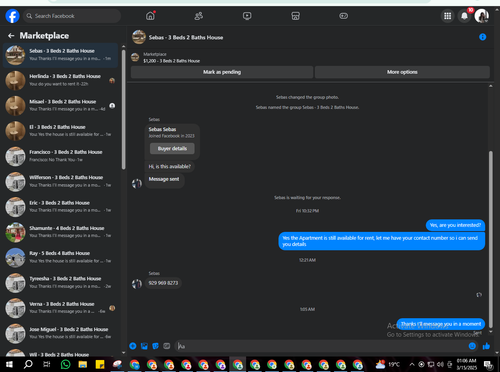Open the $1,200 - 3 Beds 2 Baths House listing

[171, 61]
